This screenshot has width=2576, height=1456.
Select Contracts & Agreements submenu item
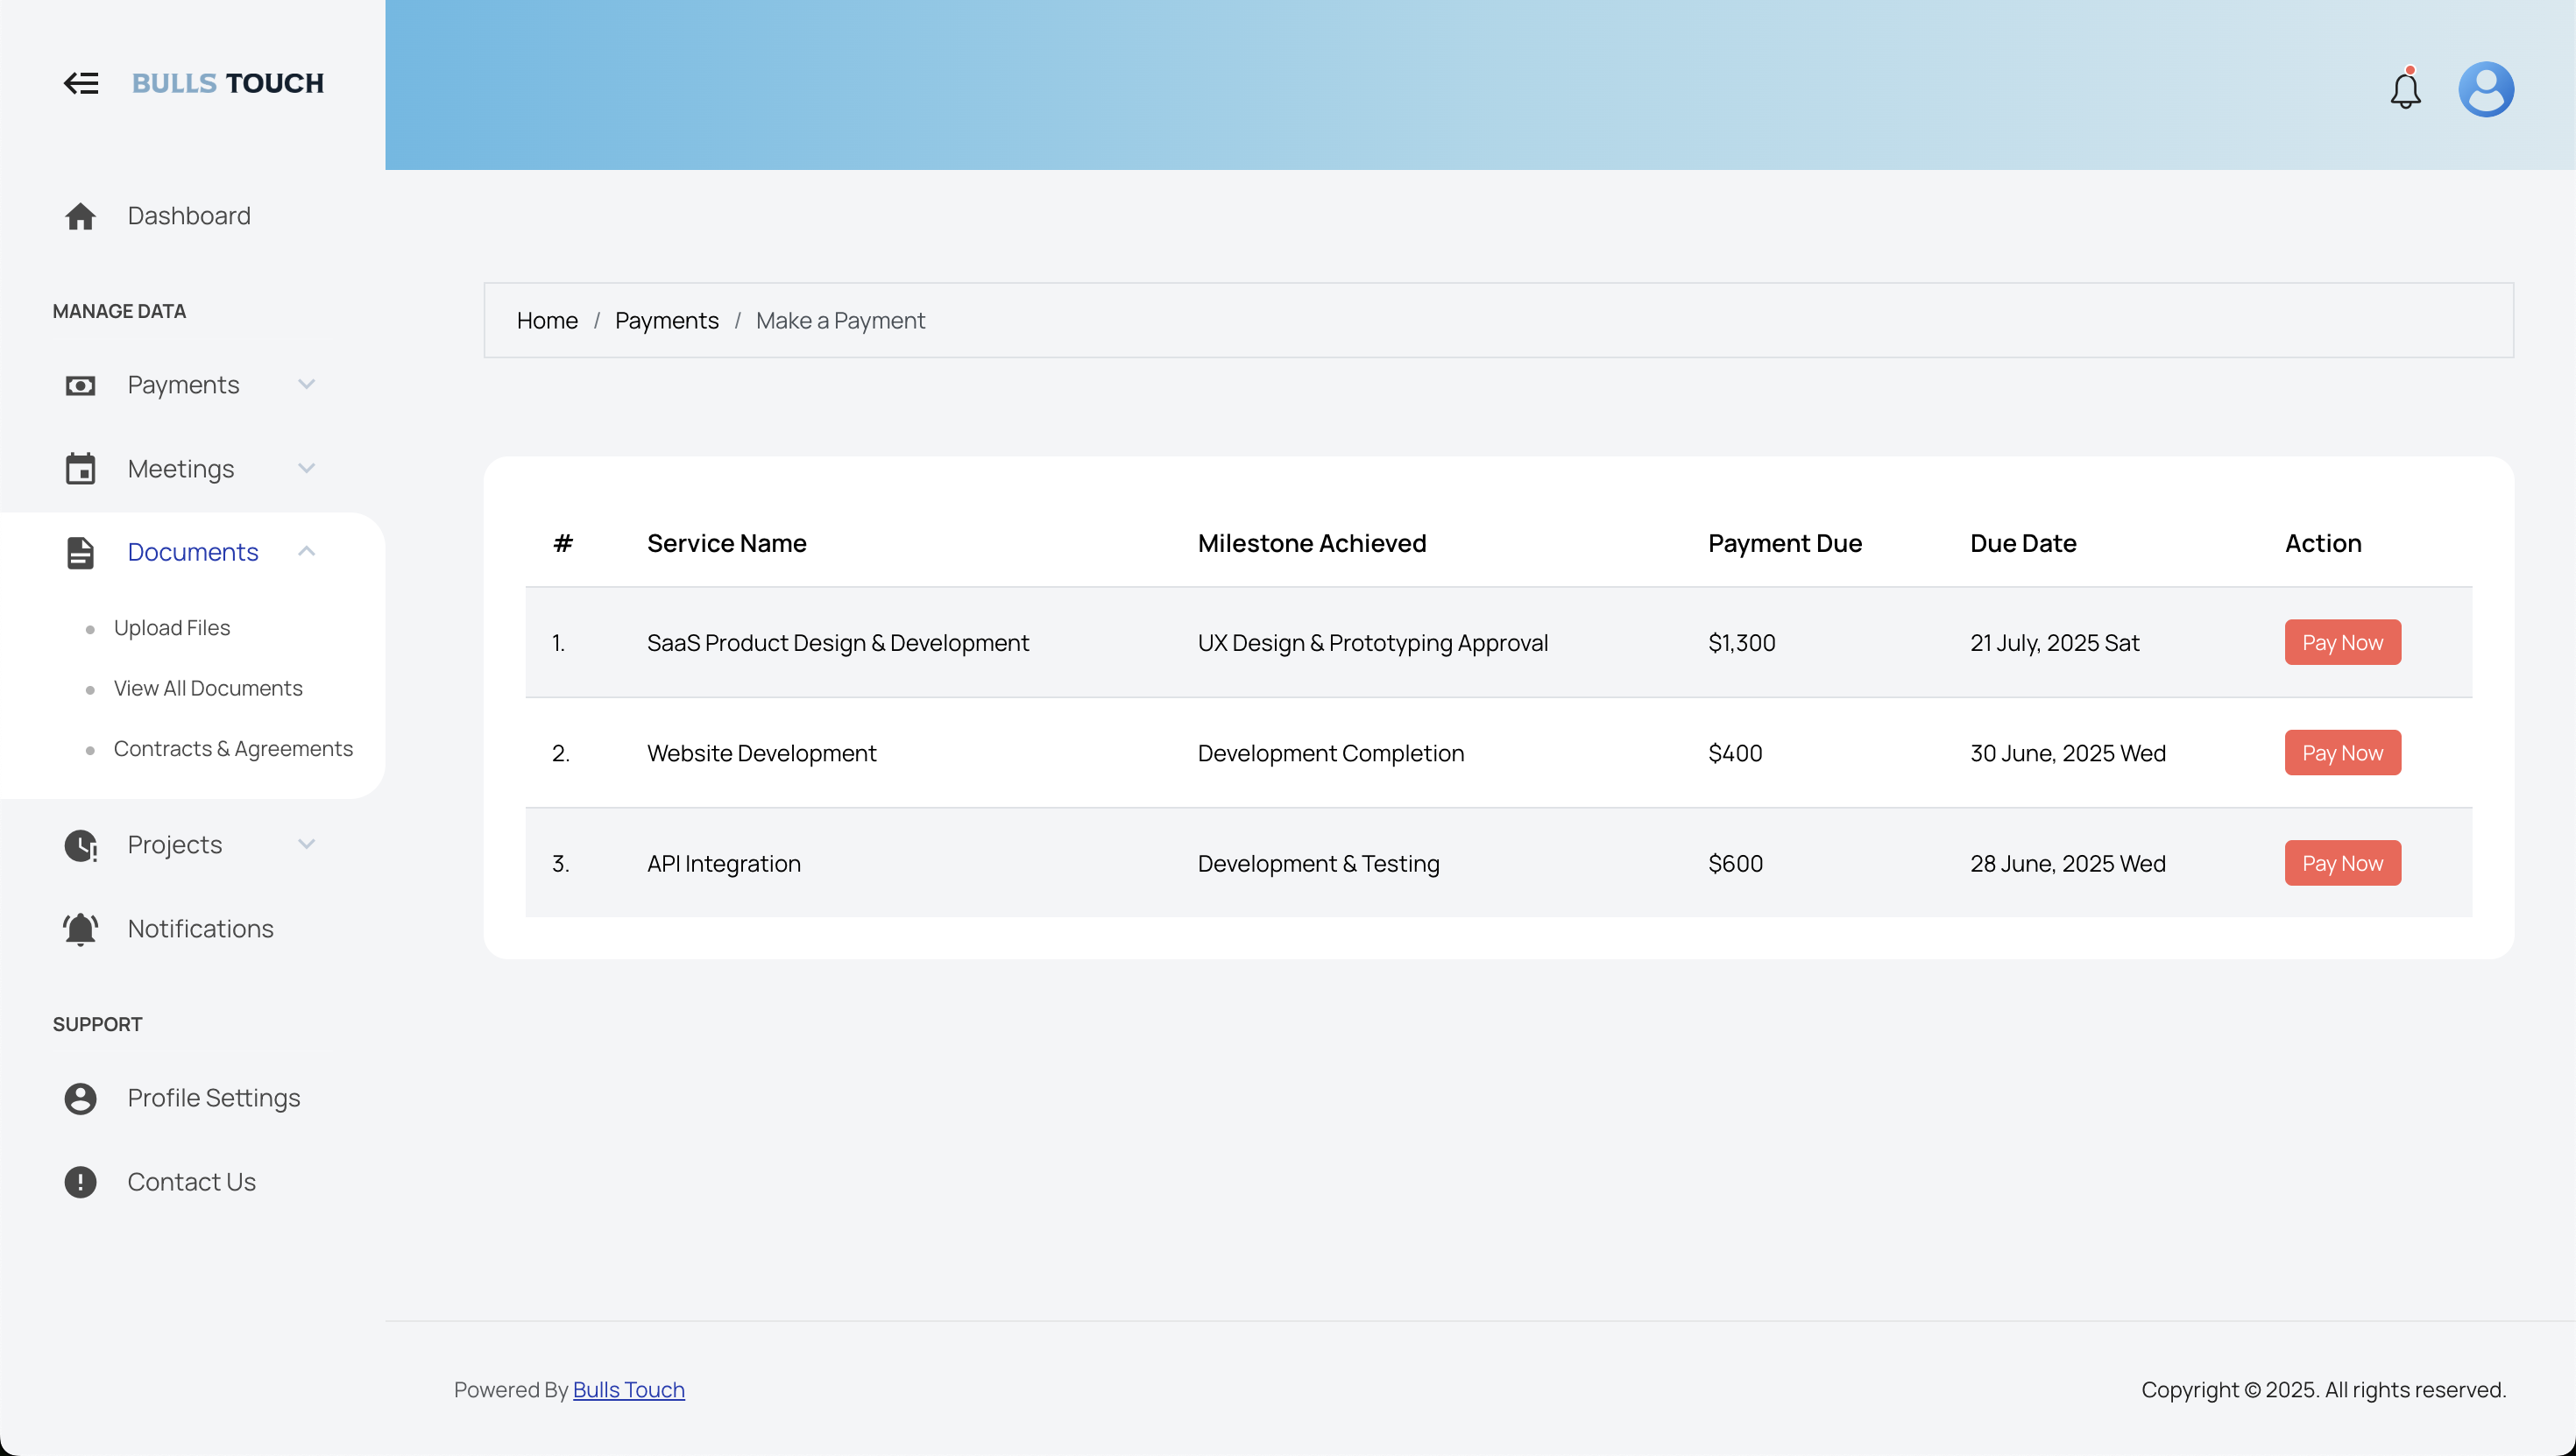click(x=233, y=749)
